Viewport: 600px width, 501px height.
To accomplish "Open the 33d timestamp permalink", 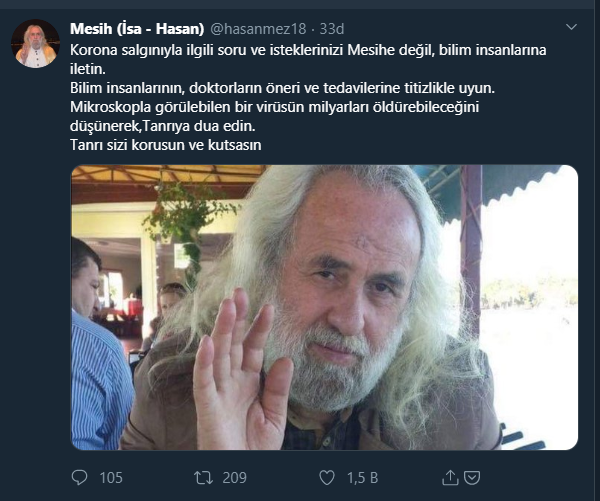I will tap(332, 29).
